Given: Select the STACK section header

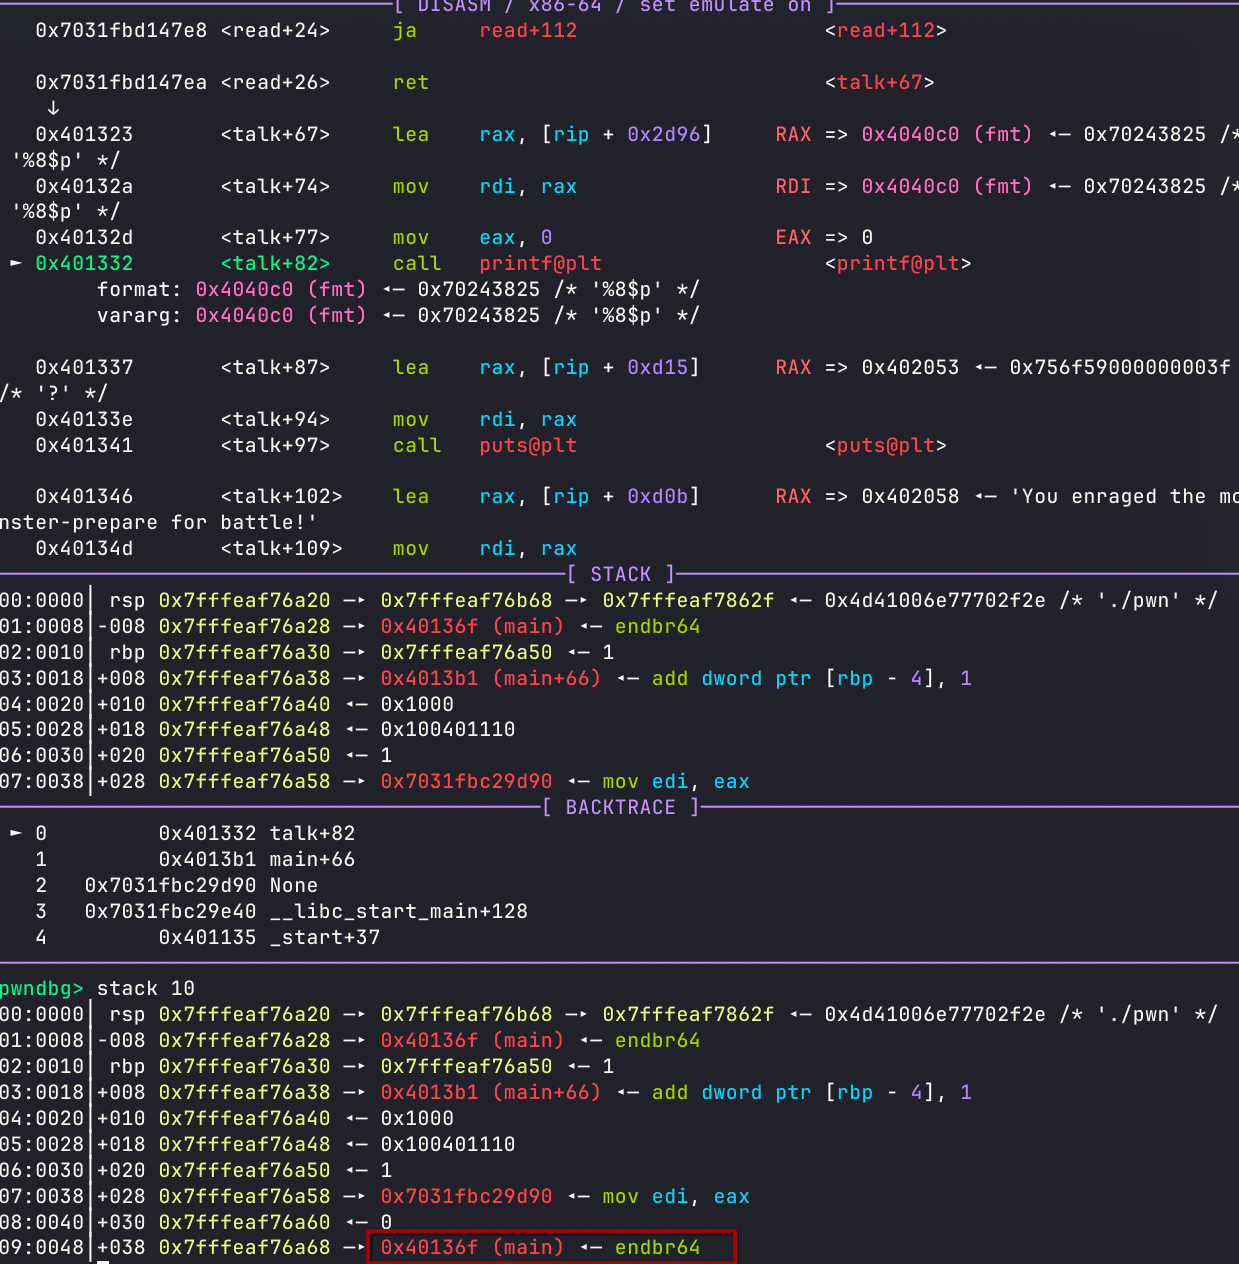Looking at the screenshot, I should pos(620,574).
